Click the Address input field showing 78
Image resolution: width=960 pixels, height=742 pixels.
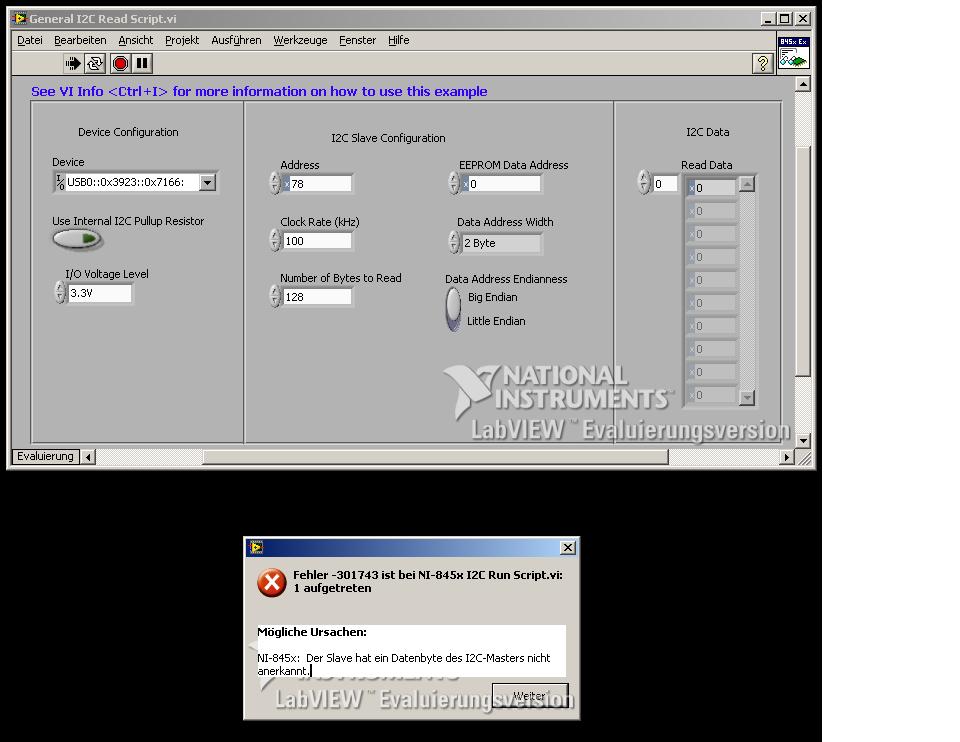(317, 184)
